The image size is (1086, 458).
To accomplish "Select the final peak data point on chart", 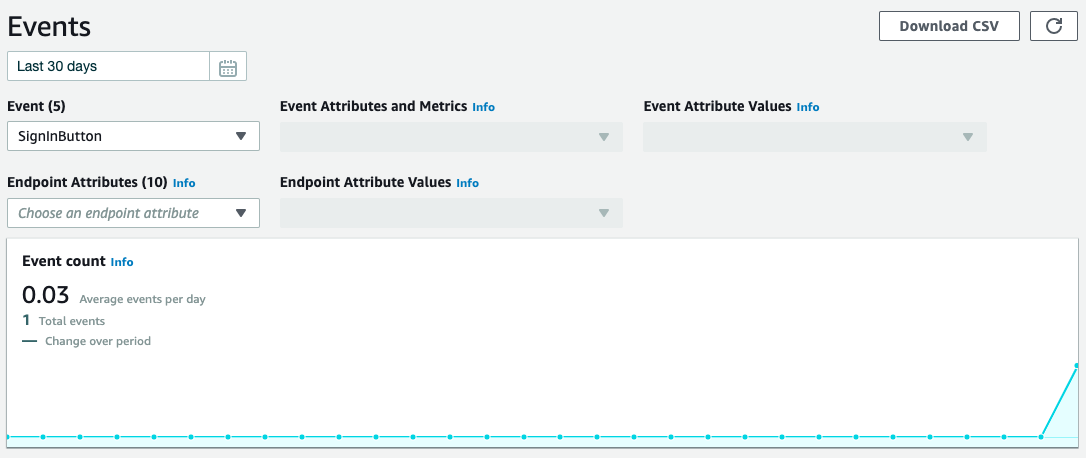I will pos(1077,365).
